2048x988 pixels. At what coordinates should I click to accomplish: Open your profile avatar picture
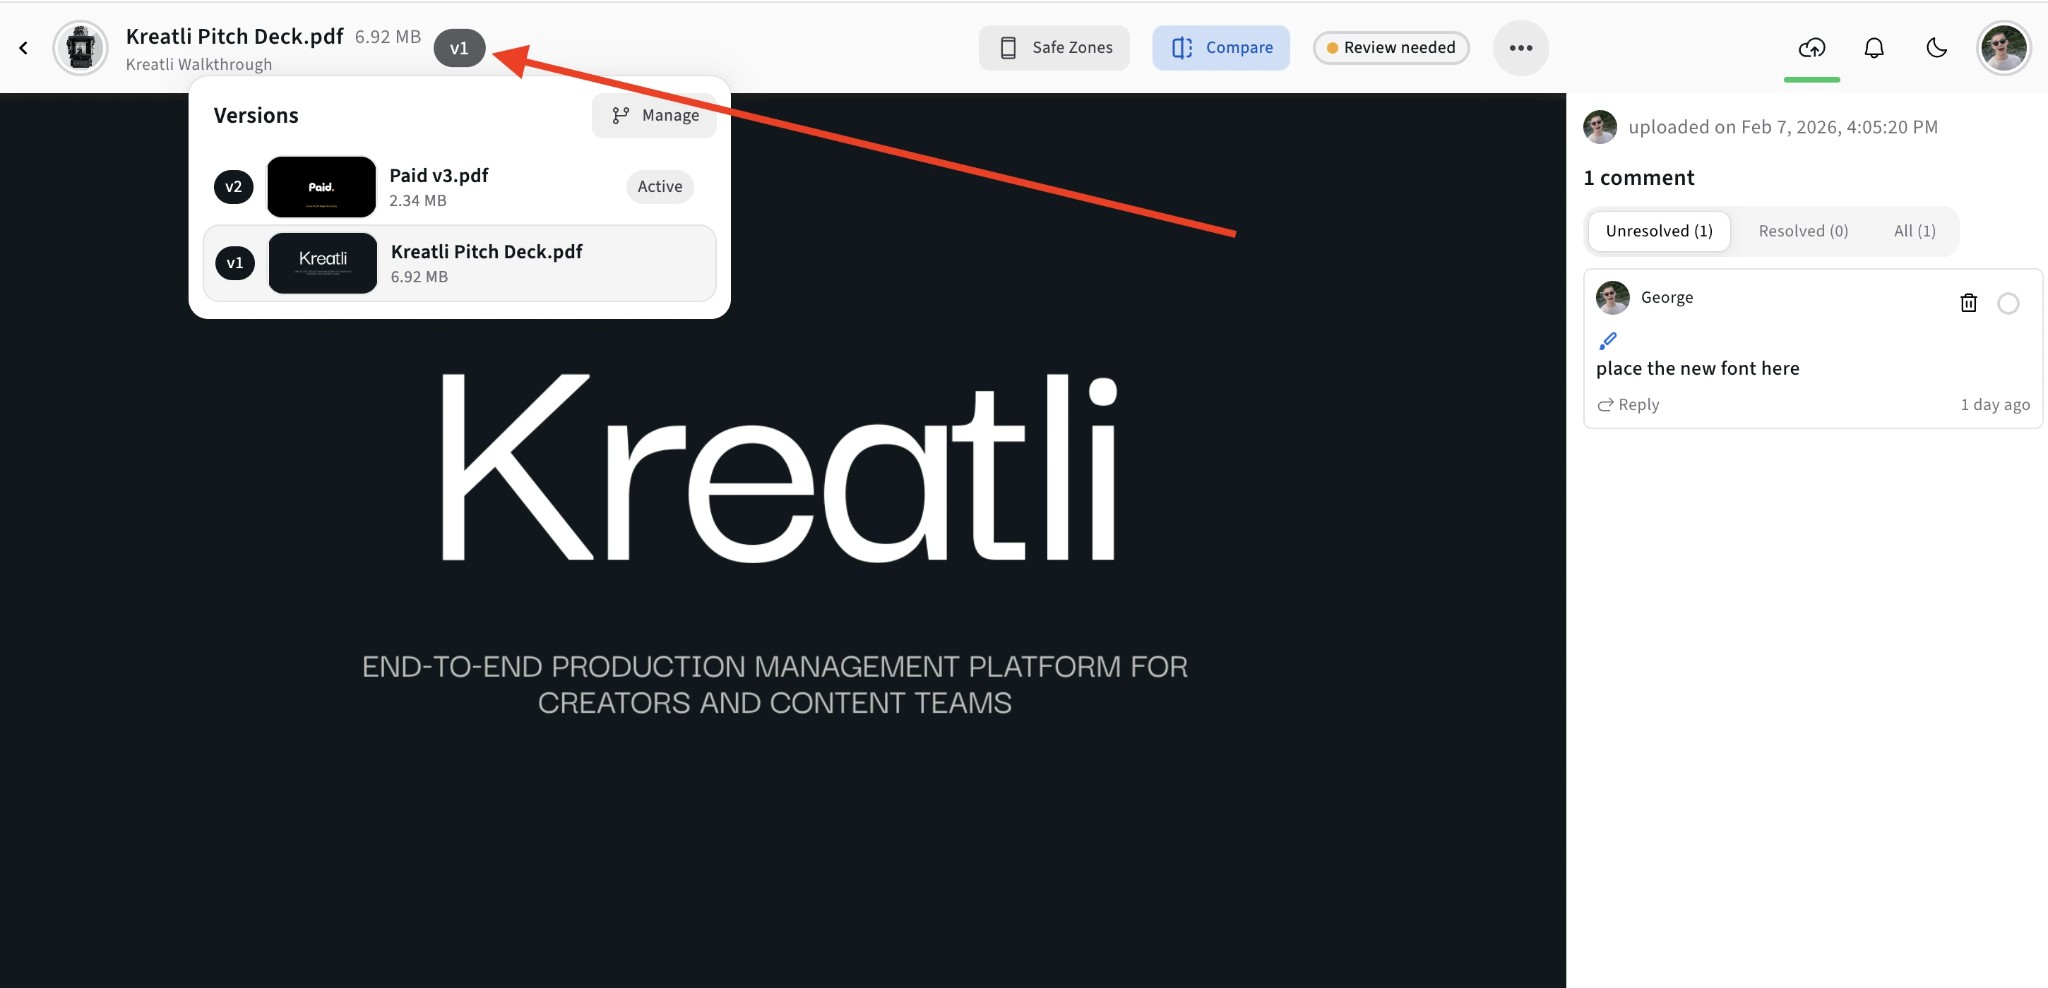2003,47
